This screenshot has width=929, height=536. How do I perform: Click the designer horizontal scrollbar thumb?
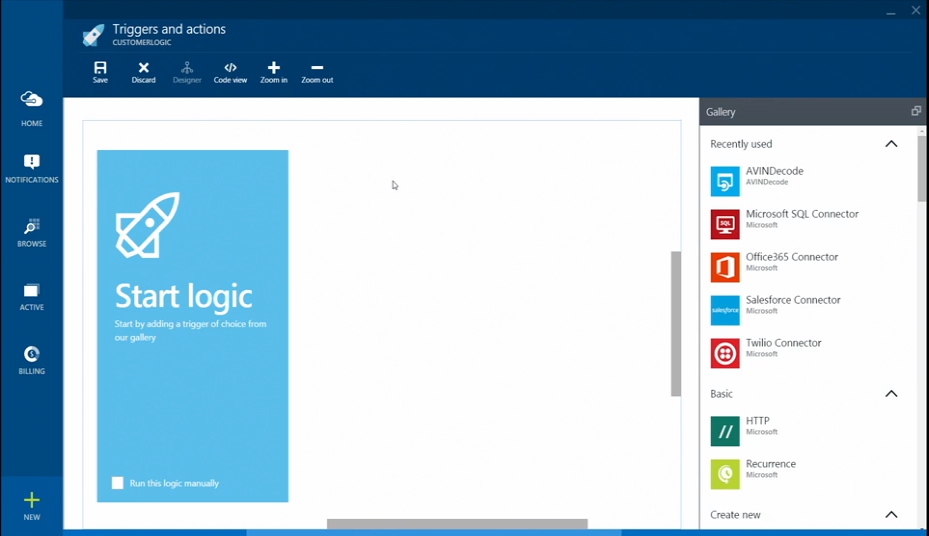(x=457, y=524)
